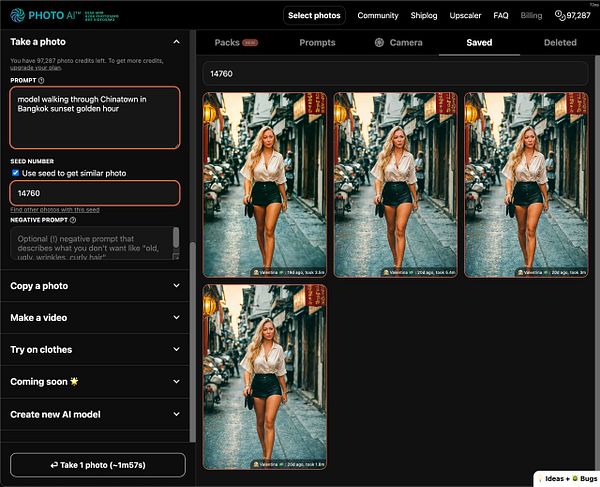Click the seed number field showing 14760
600x487 pixels.
point(95,193)
